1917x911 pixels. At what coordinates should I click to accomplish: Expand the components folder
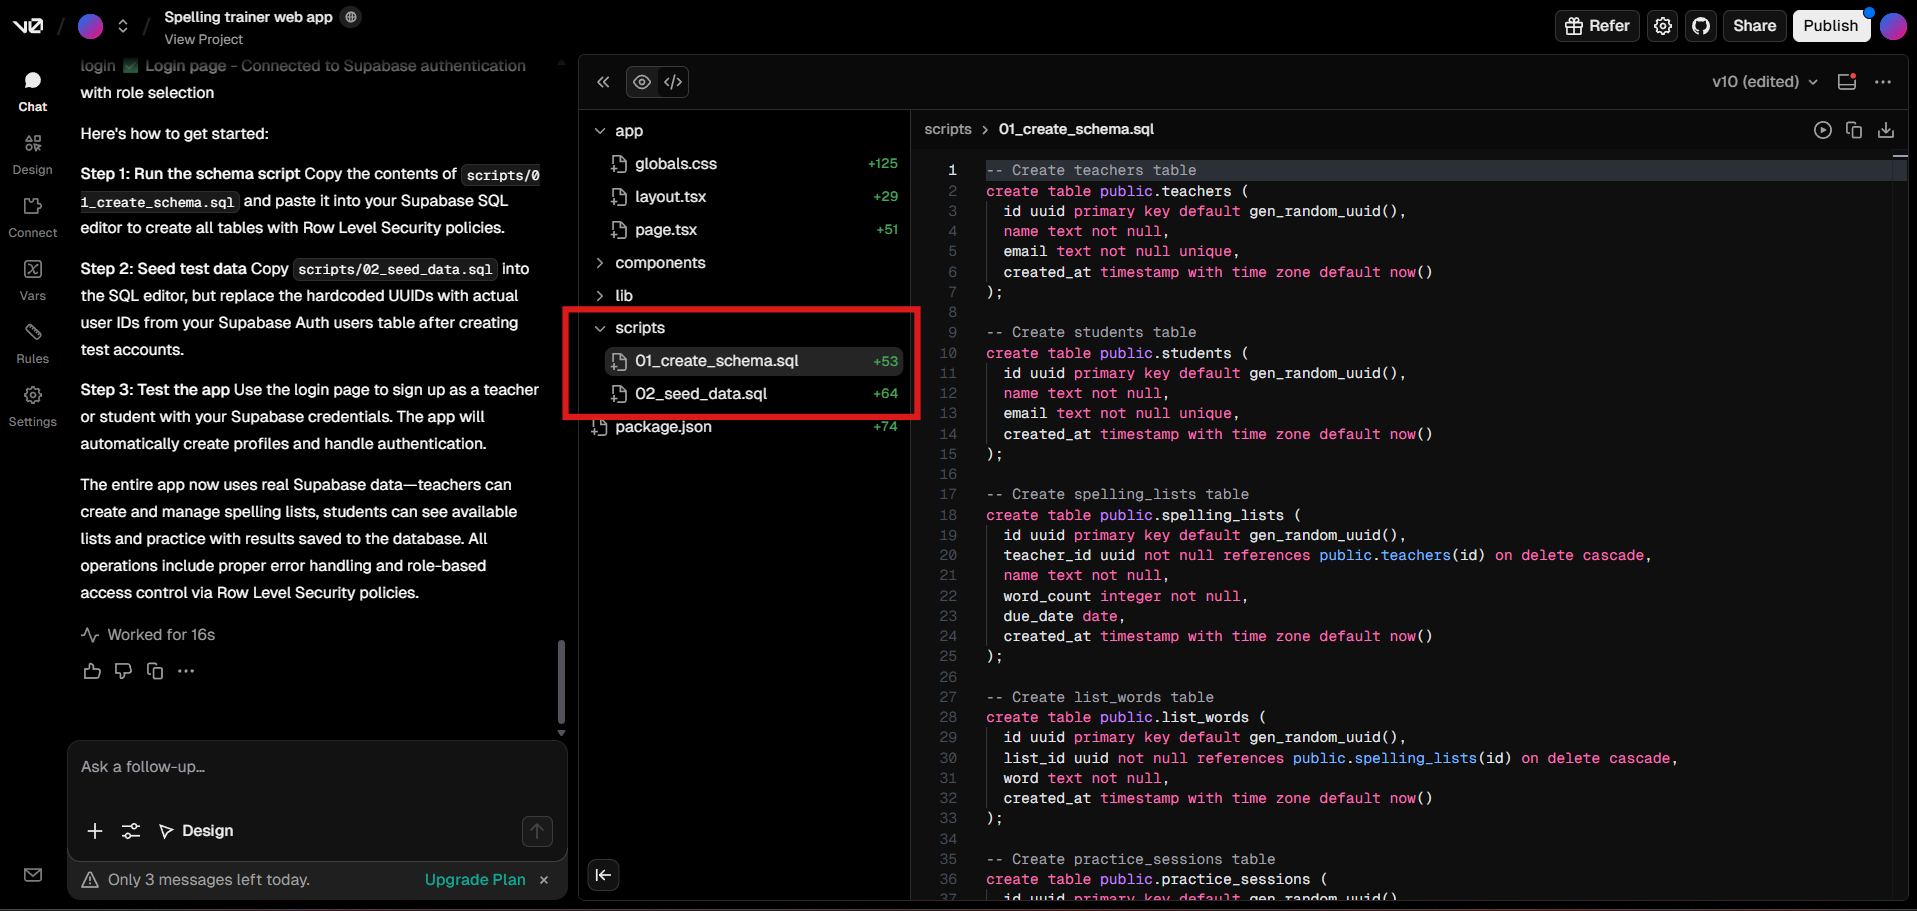[x=747, y=263]
